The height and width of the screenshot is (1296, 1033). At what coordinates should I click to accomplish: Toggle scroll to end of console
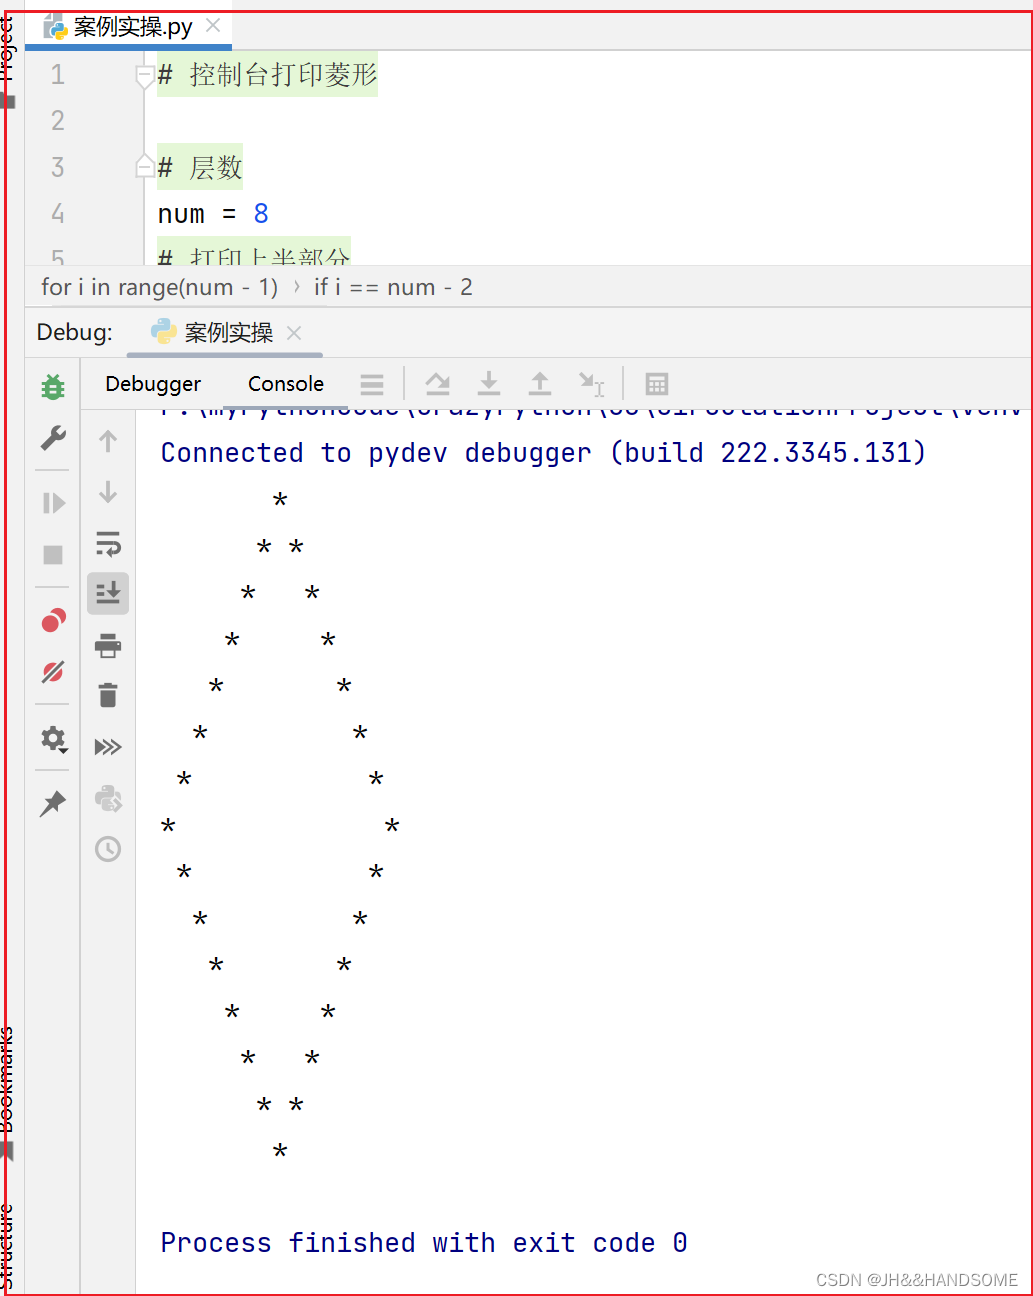108,594
